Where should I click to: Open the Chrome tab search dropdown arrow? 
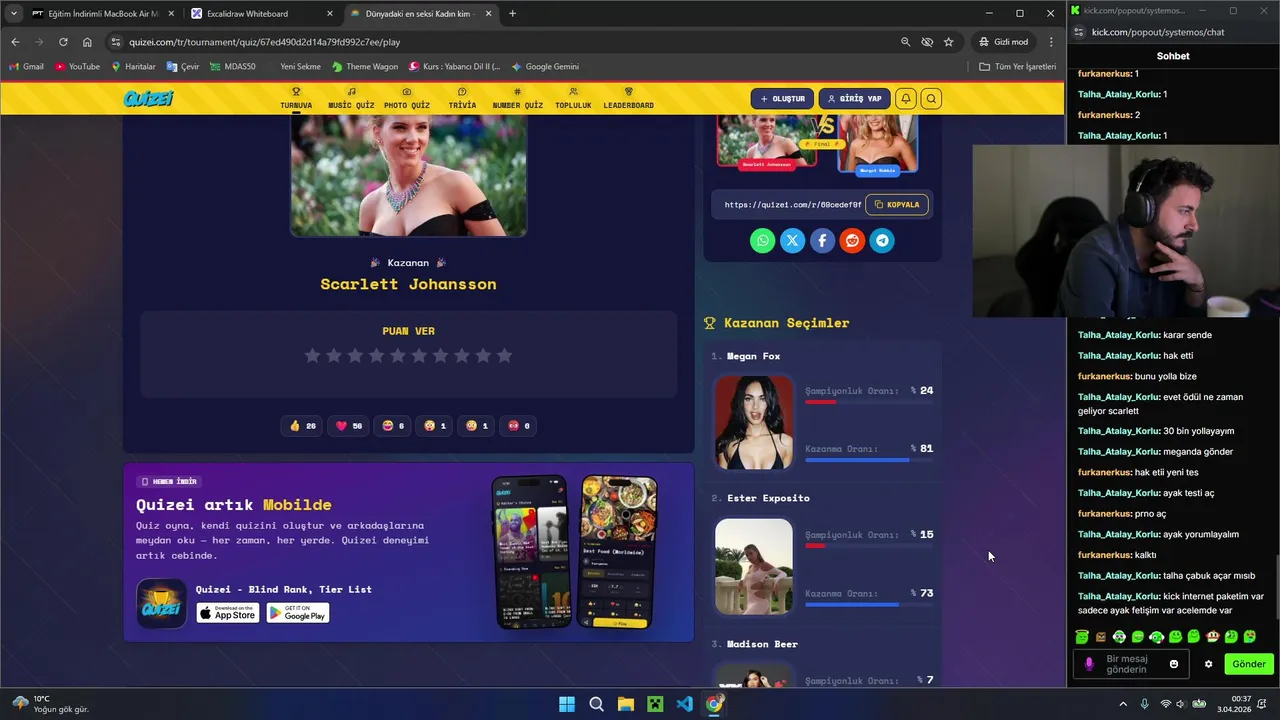[13, 14]
